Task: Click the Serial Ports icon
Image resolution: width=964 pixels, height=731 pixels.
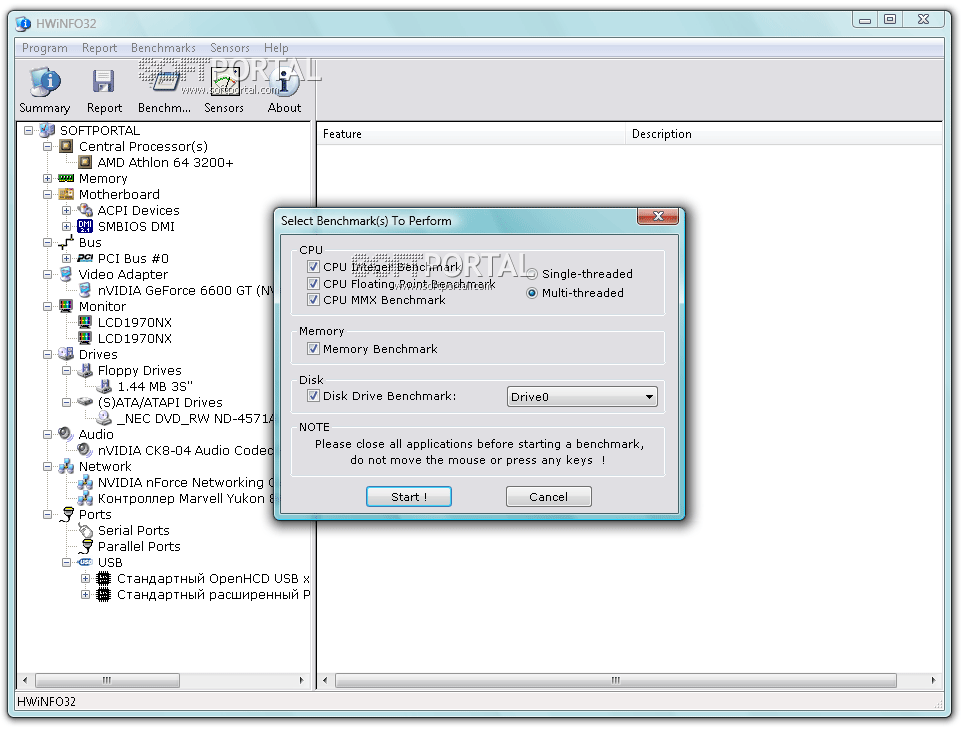Action: tap(85, 530)
